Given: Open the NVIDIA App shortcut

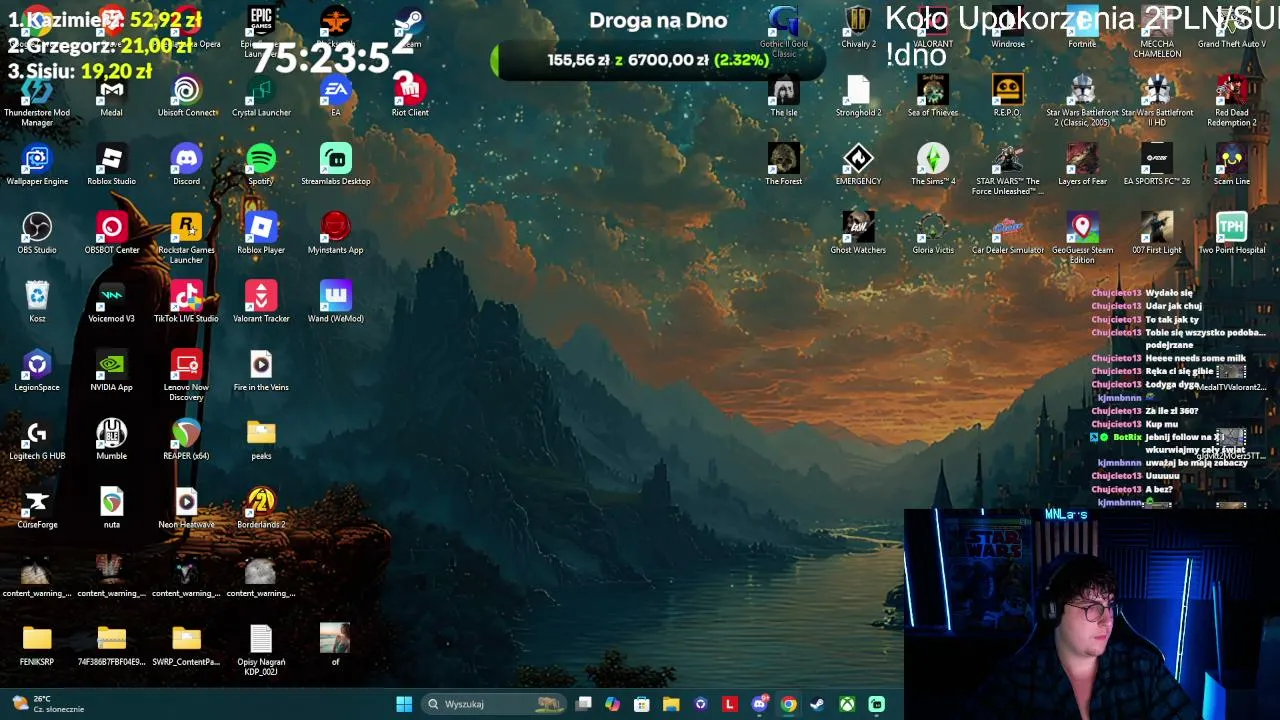Looking at the screenshot, I should point(111,372).
